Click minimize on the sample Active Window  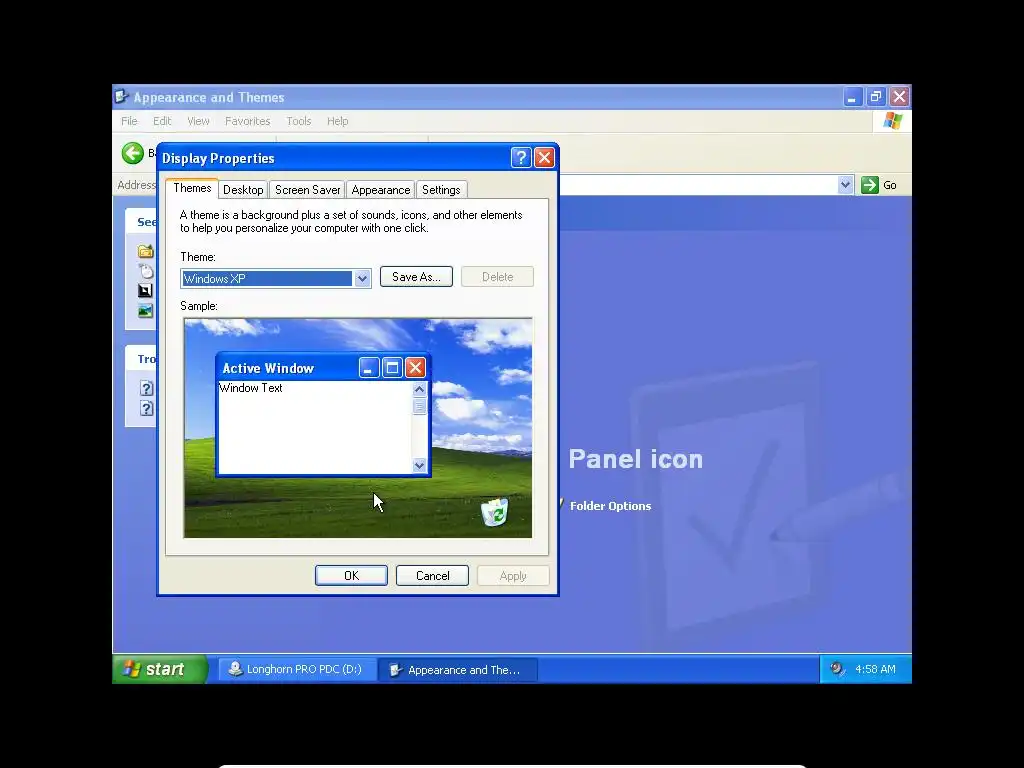tap(369, 368)
